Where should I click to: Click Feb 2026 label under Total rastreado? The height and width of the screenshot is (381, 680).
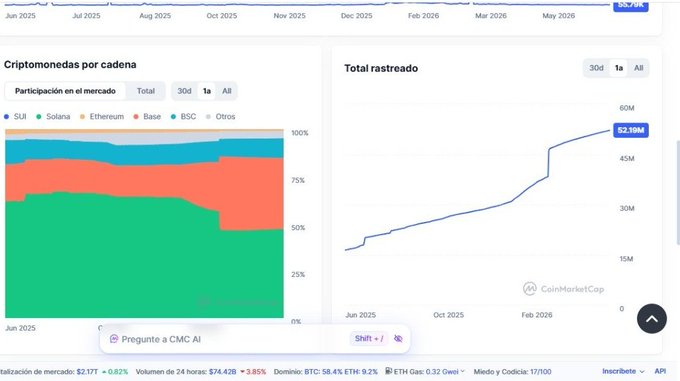pyautogui.click(x=536, y=315)
